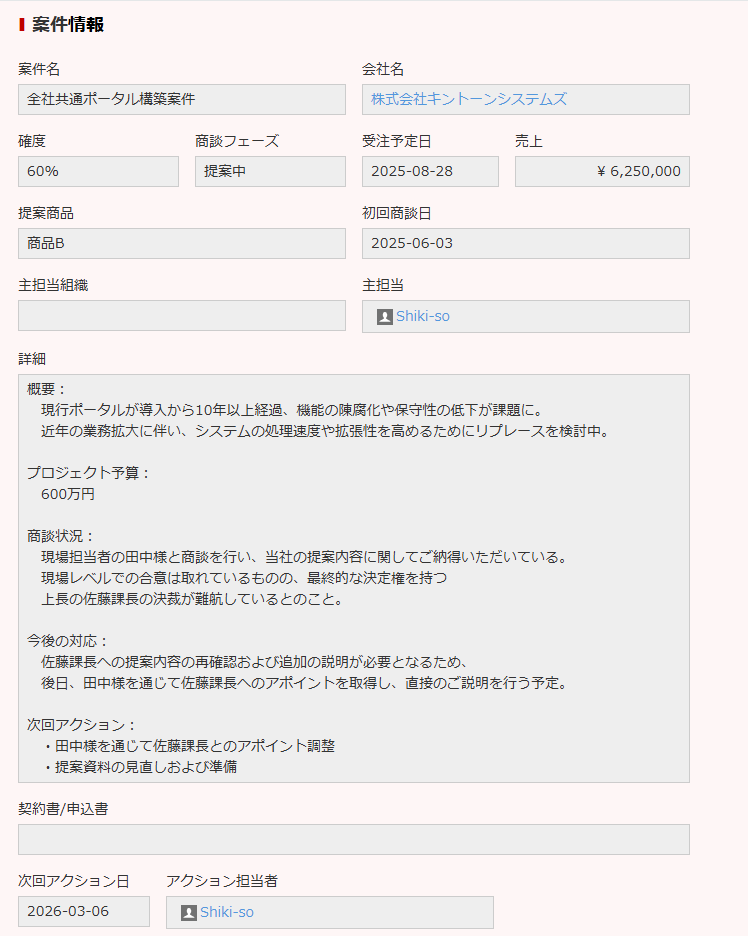Open Shiki-so link under アクション担当者
Viewport: 748px width, 936px height.
226,912
